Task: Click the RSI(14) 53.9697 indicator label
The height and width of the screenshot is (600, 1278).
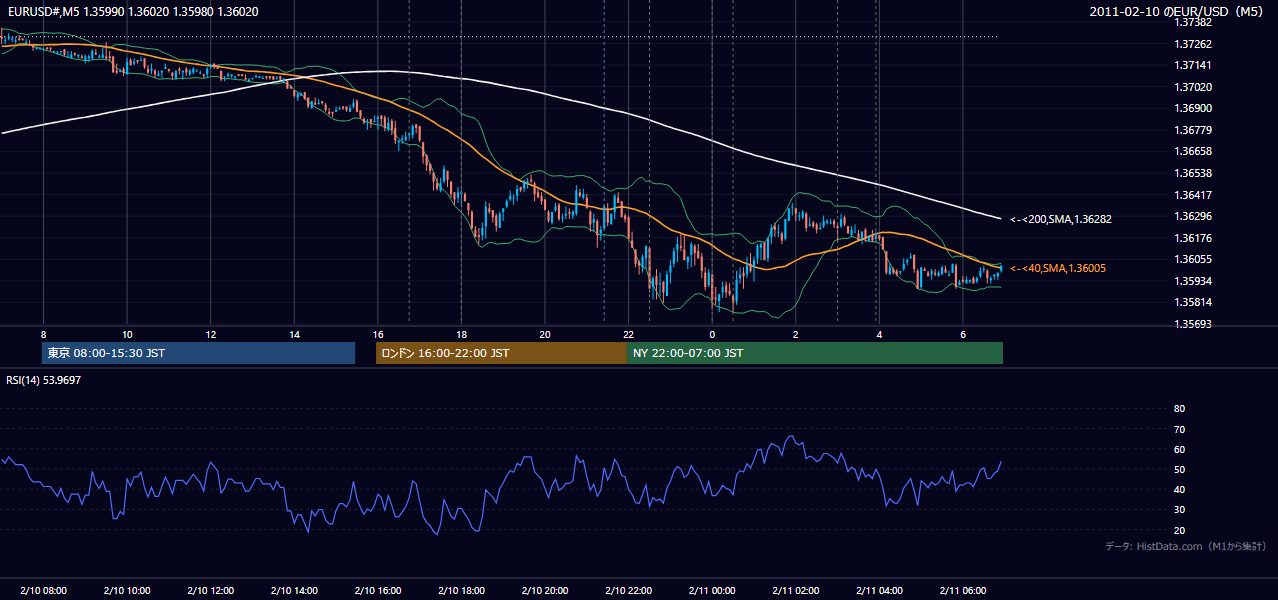Action: (44, 380)
